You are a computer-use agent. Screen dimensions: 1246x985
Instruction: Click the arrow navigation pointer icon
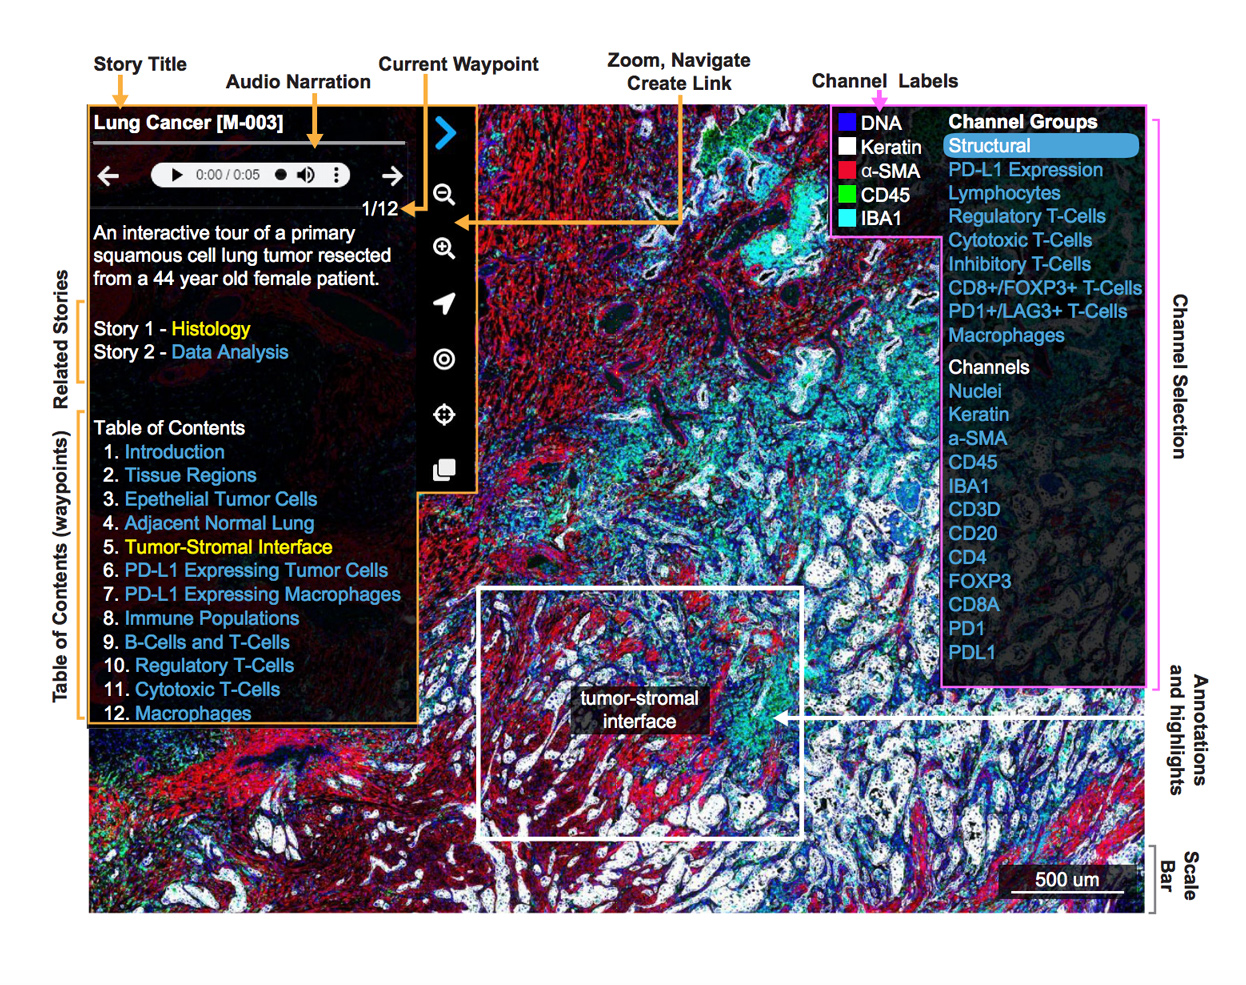pyautogui.click(x=444, y=303)
